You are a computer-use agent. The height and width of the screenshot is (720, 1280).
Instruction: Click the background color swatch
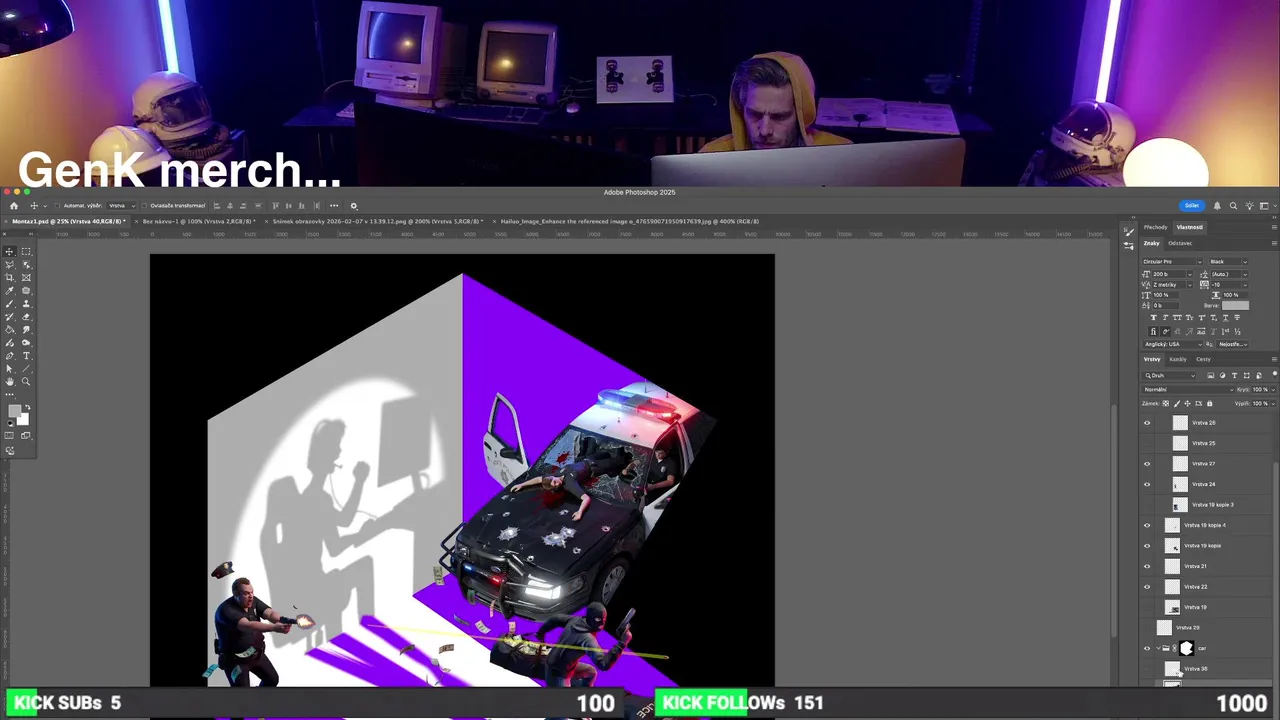pyautogui.click(x=23, y=419)
